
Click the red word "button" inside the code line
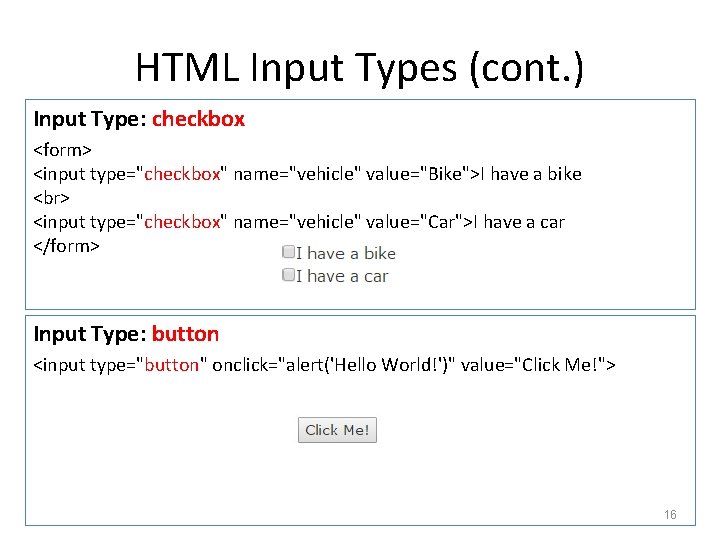pos(172,365)
